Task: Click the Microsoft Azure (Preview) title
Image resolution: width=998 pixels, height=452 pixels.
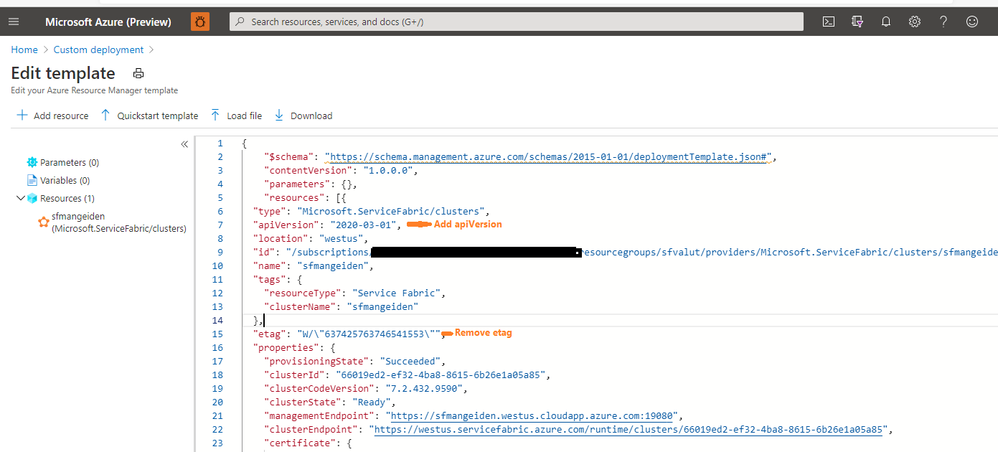Action: pos(108,22)
